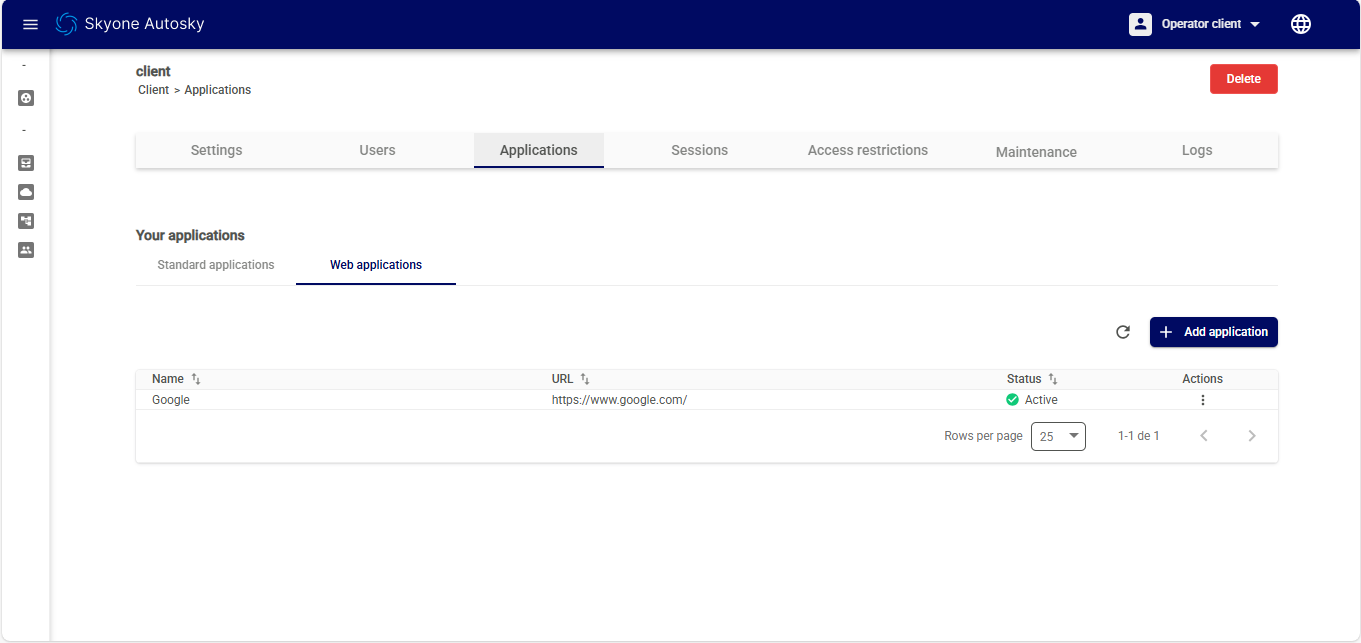Refresh the web applications list

tap(1122, 332)
